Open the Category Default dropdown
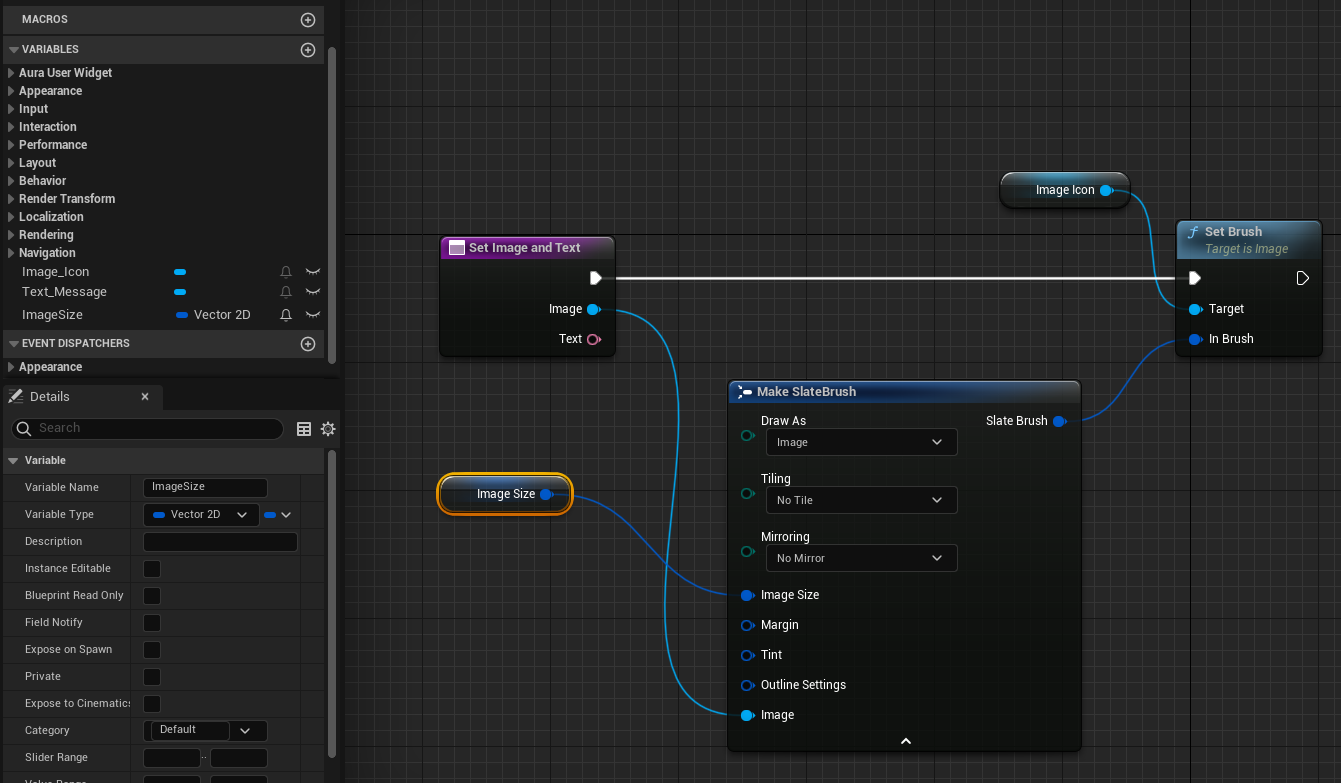This screenshot has width=1341, height=783. 206,731
